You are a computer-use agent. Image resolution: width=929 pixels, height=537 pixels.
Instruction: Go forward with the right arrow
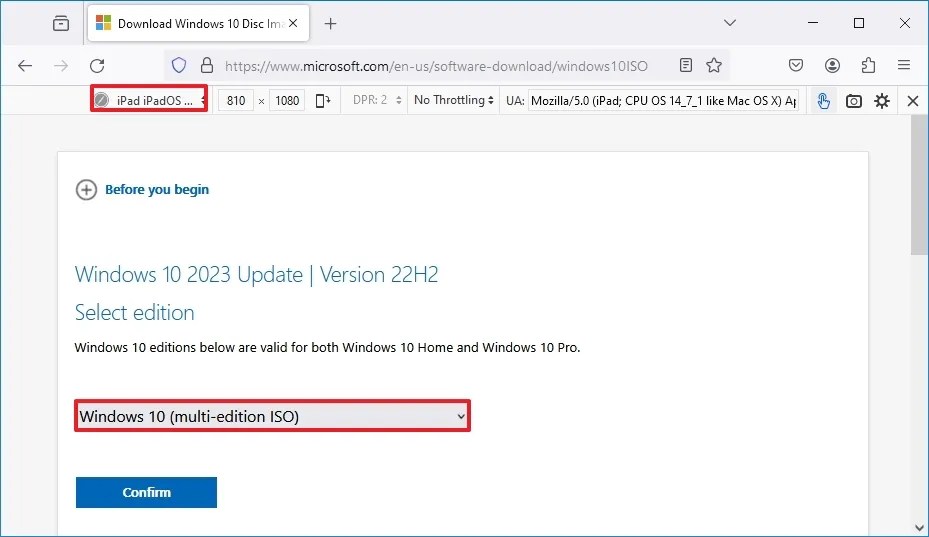[x=61, y=66]
